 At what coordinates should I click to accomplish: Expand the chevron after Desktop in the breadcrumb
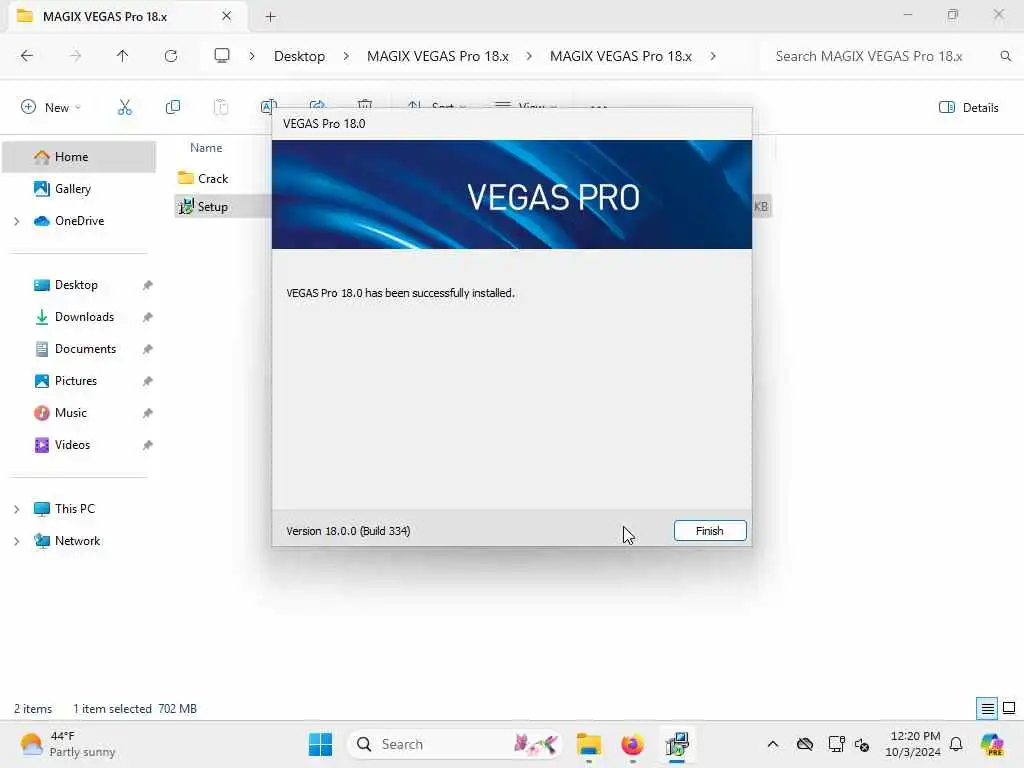coord(346,56)
